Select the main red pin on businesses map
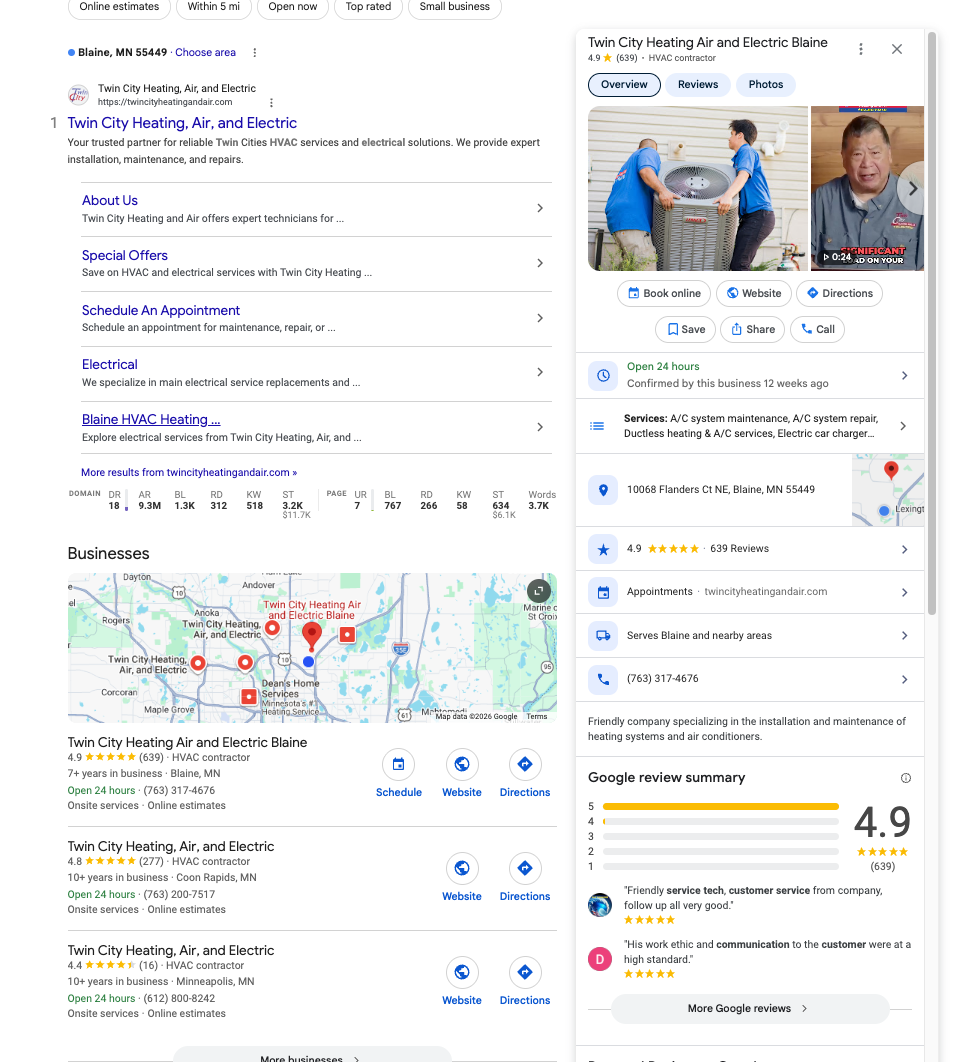 [x=312, y=635]
